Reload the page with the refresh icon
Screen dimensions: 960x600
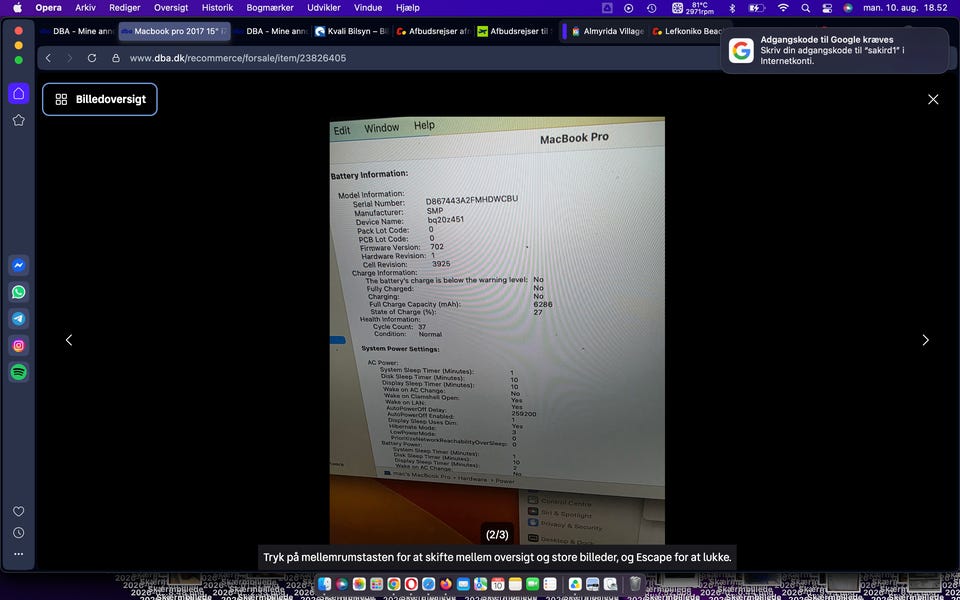(x=92, y=58)
